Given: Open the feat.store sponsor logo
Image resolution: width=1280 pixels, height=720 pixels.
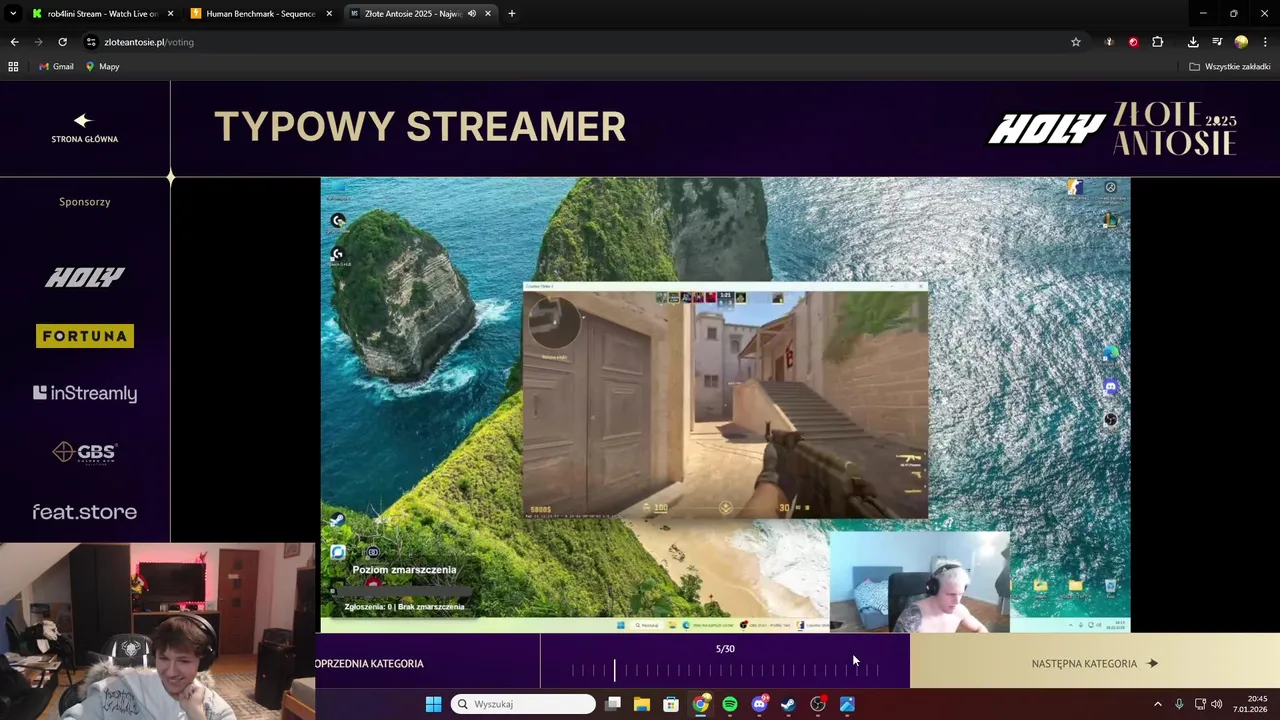Looking at the screenshot, I should tap(85, 512).
